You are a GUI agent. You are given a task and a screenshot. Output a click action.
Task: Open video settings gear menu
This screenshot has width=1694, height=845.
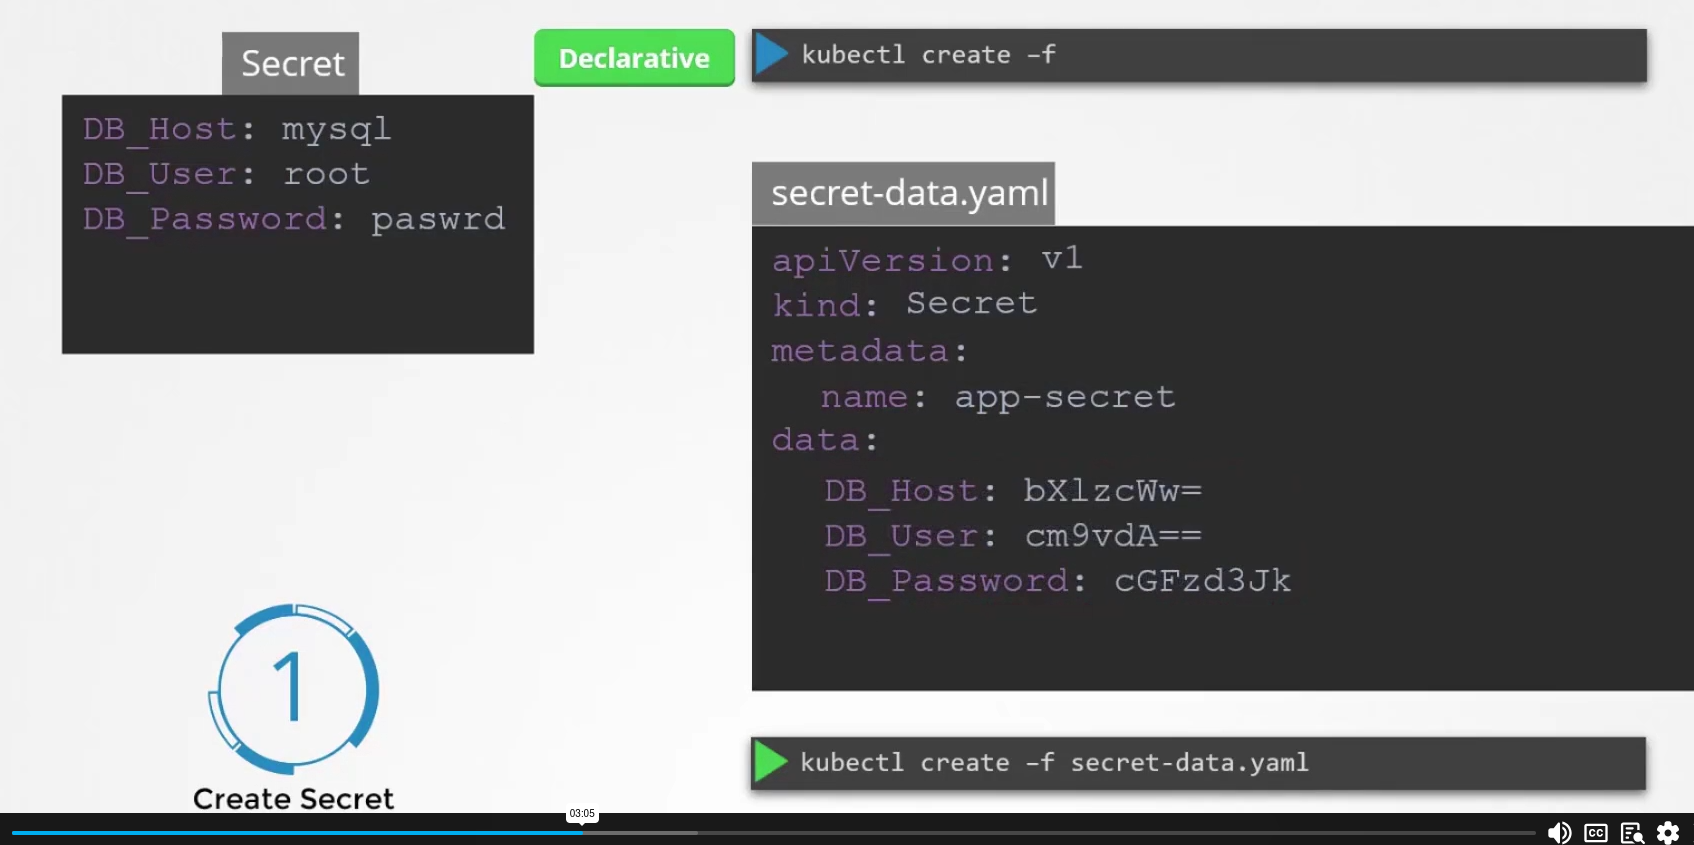(1668, 832)
